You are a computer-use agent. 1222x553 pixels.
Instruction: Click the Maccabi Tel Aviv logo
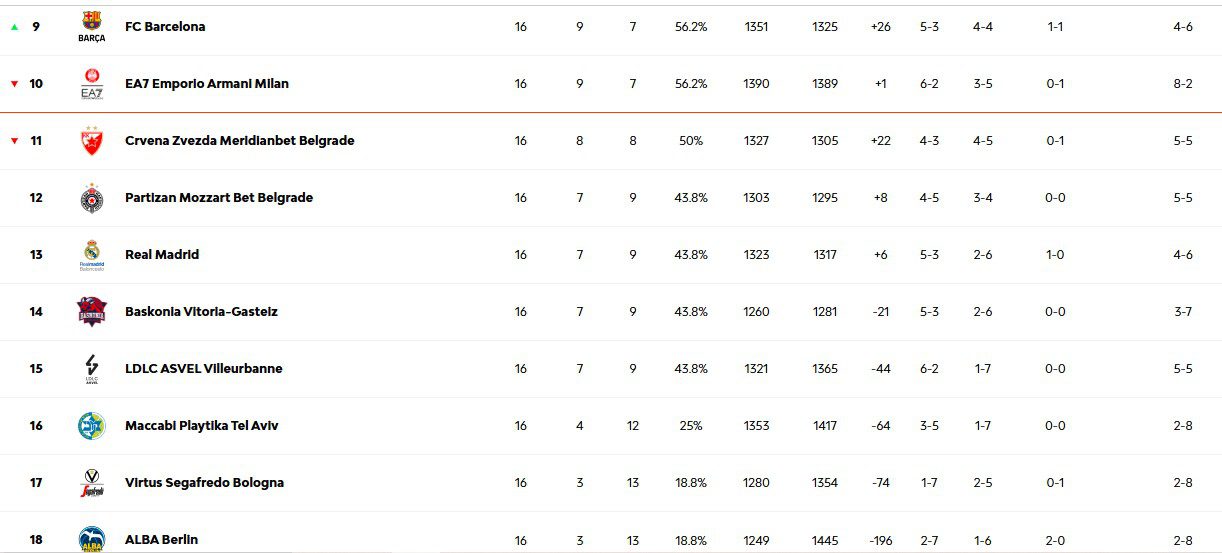tap(91, 426)
